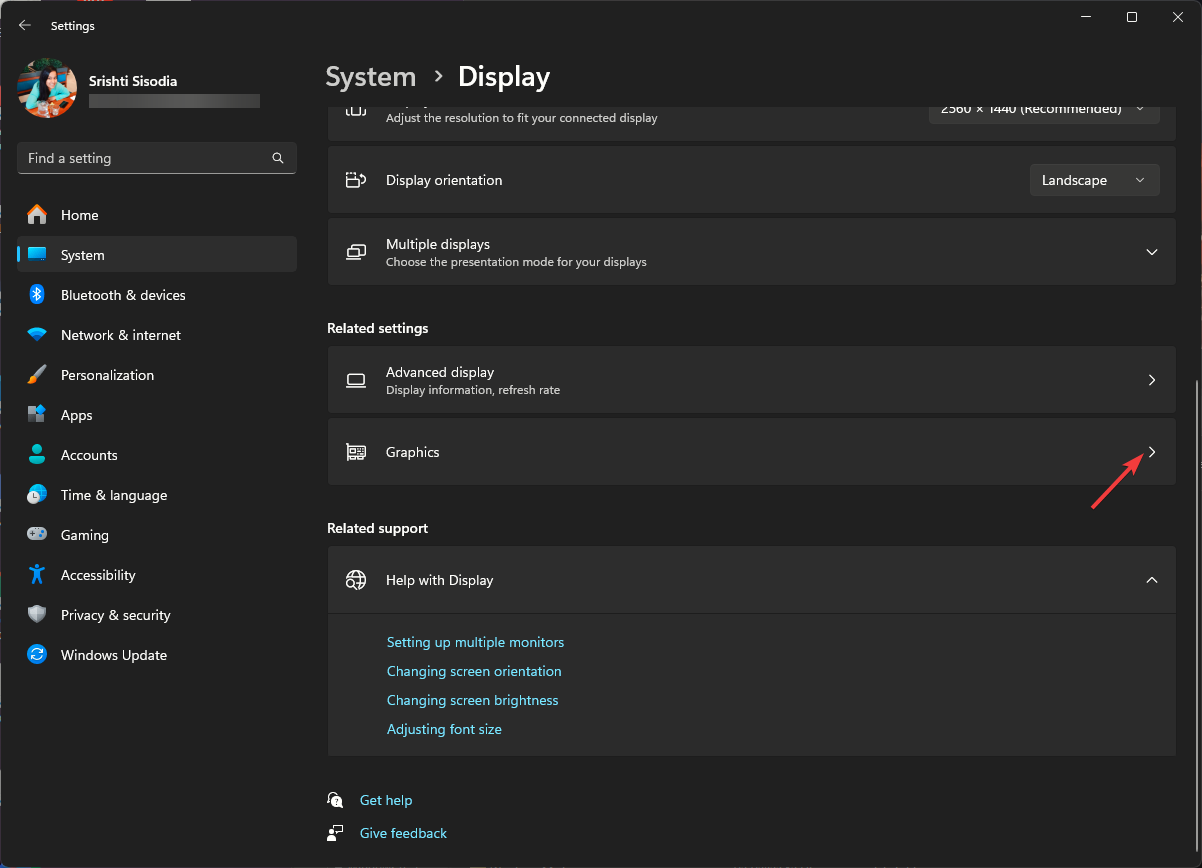The image size is (1202, 868).
Task: Click System in the breadcrumb
Action: [x=371, y=77]
